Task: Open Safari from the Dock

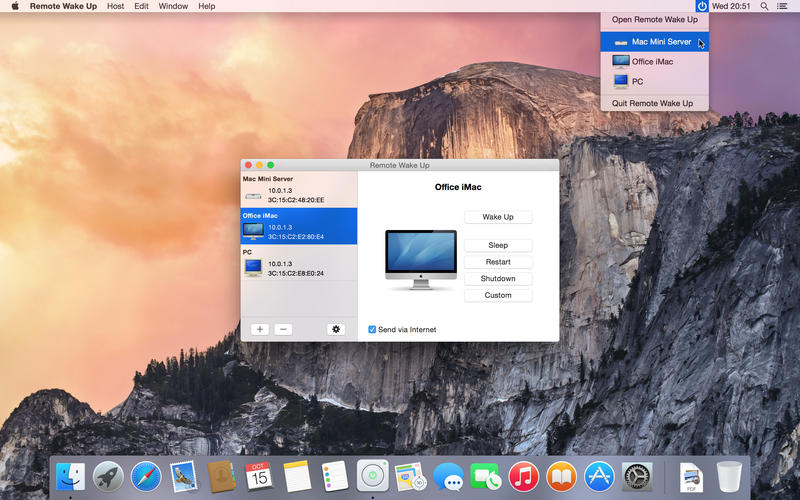Action: pyautogui.click(x=146, y=476)
